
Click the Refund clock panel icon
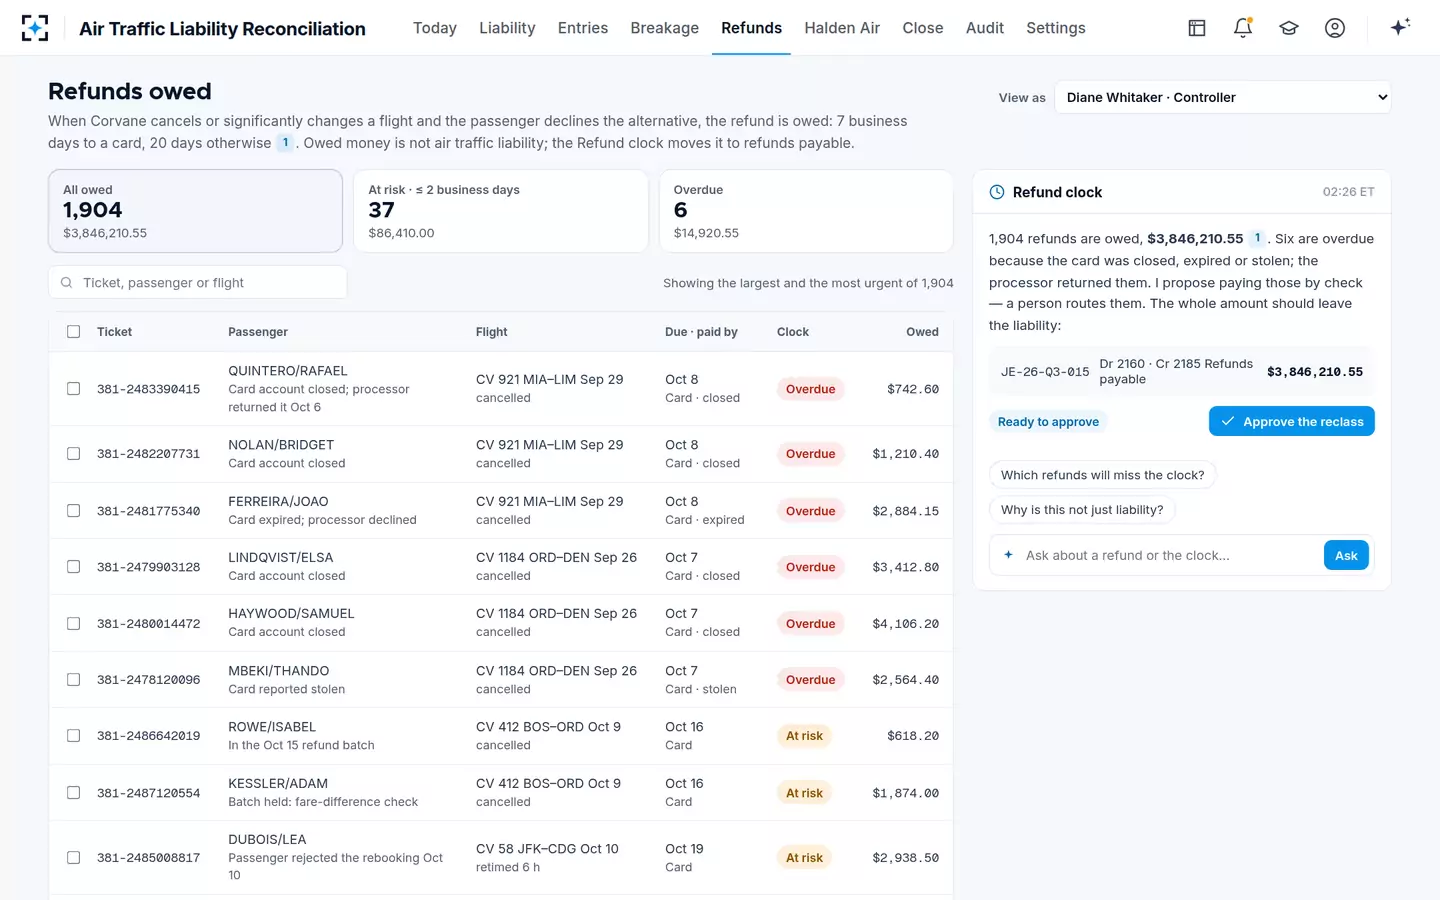pos(997,192)
